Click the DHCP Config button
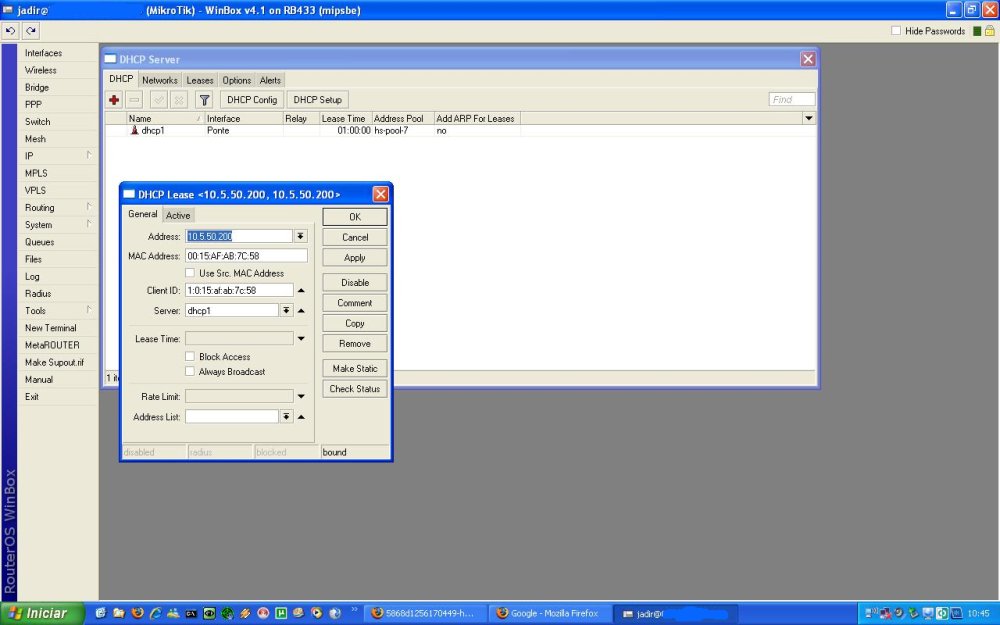 coord(252,99)
